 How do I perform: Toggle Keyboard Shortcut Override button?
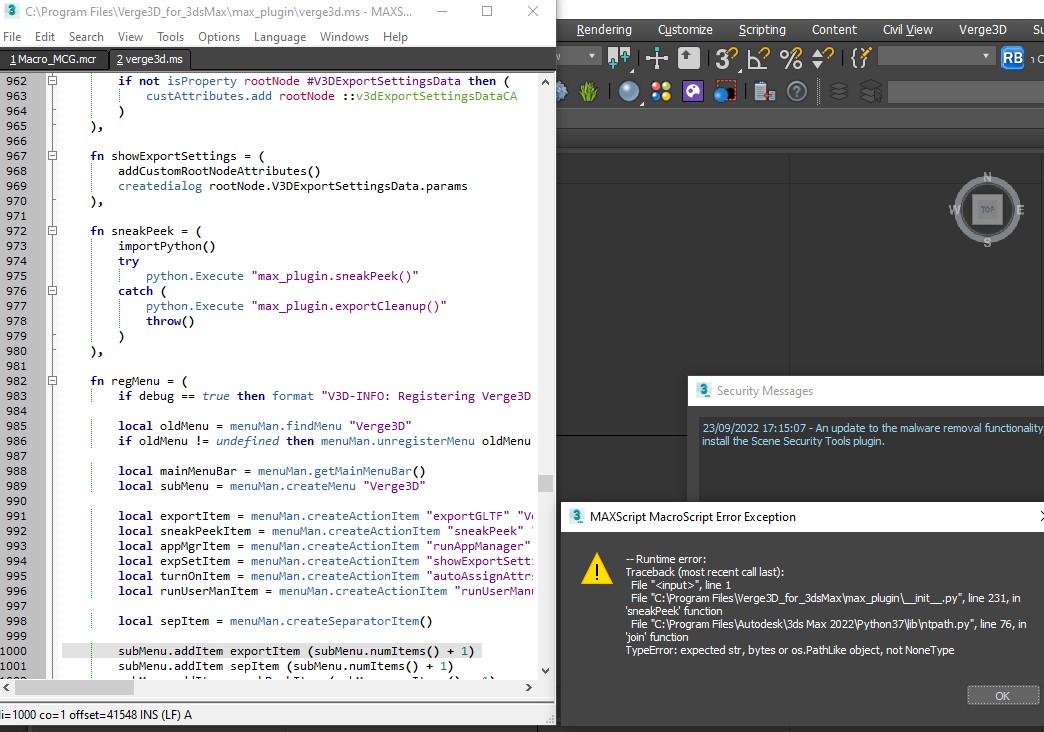pos(688,58)
